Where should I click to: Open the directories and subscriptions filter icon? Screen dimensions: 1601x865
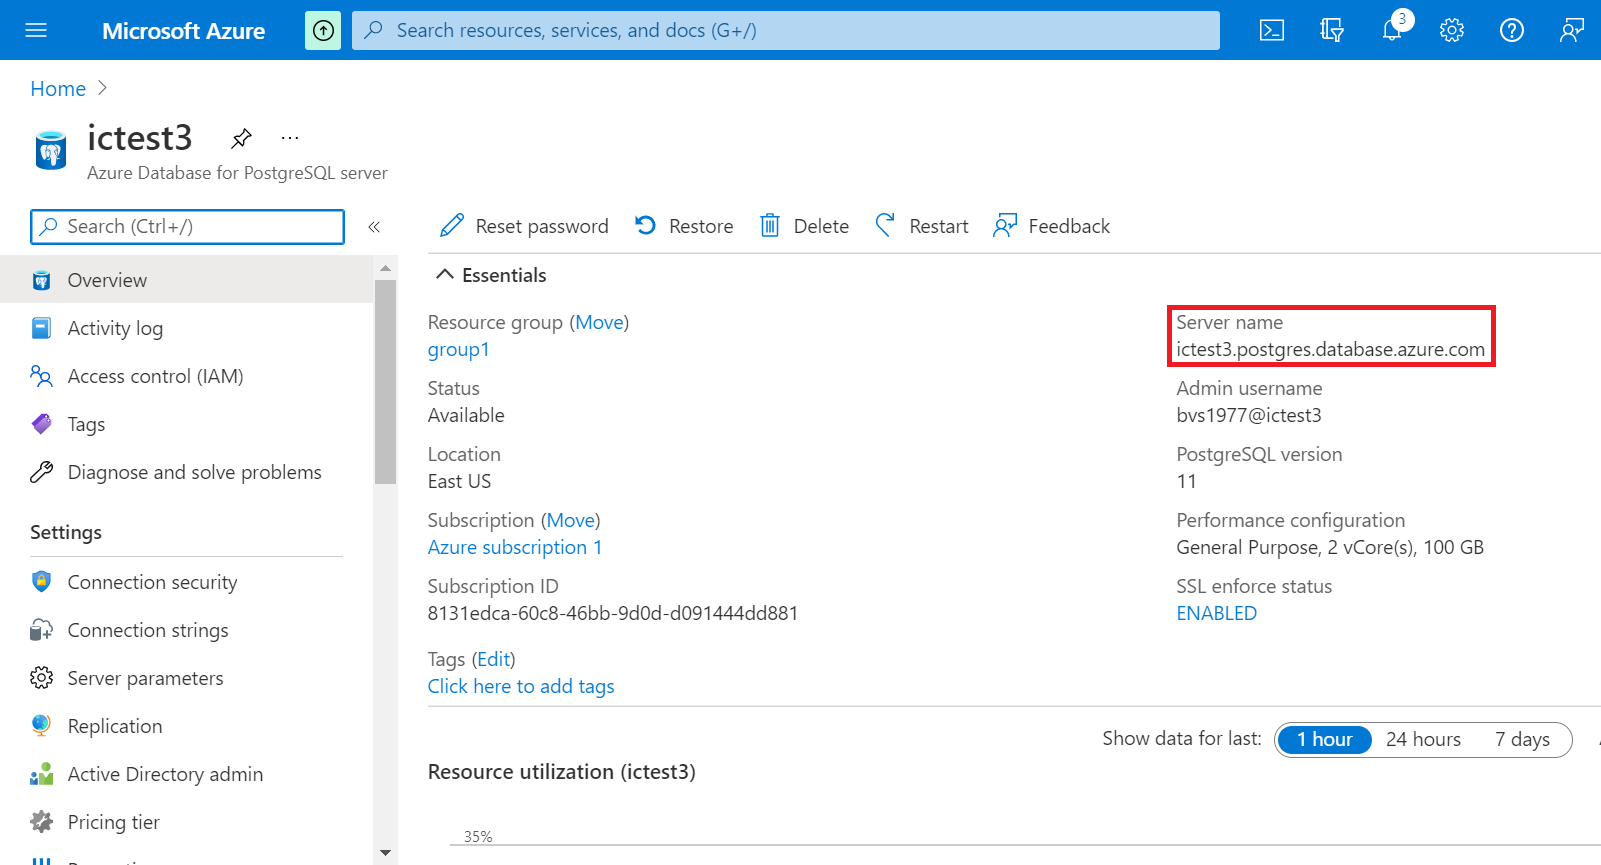click(1331, 30)
